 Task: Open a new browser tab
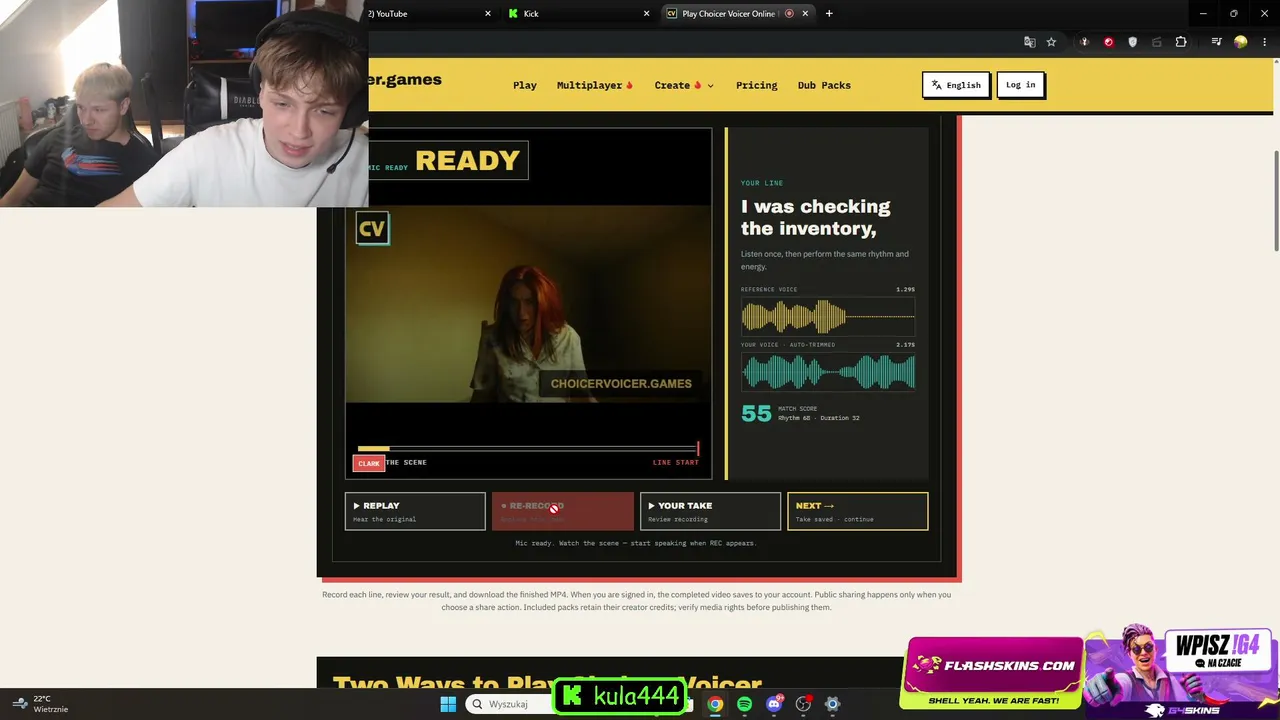click(829, 14)
